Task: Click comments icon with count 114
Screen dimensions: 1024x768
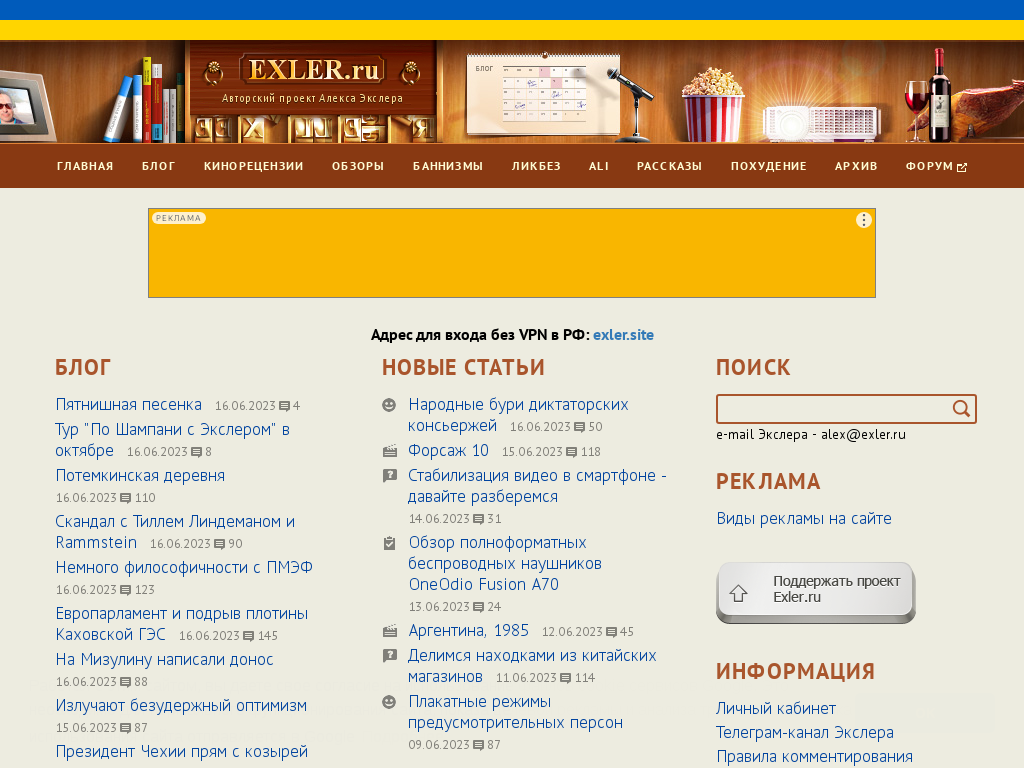Action: point(566,679)
